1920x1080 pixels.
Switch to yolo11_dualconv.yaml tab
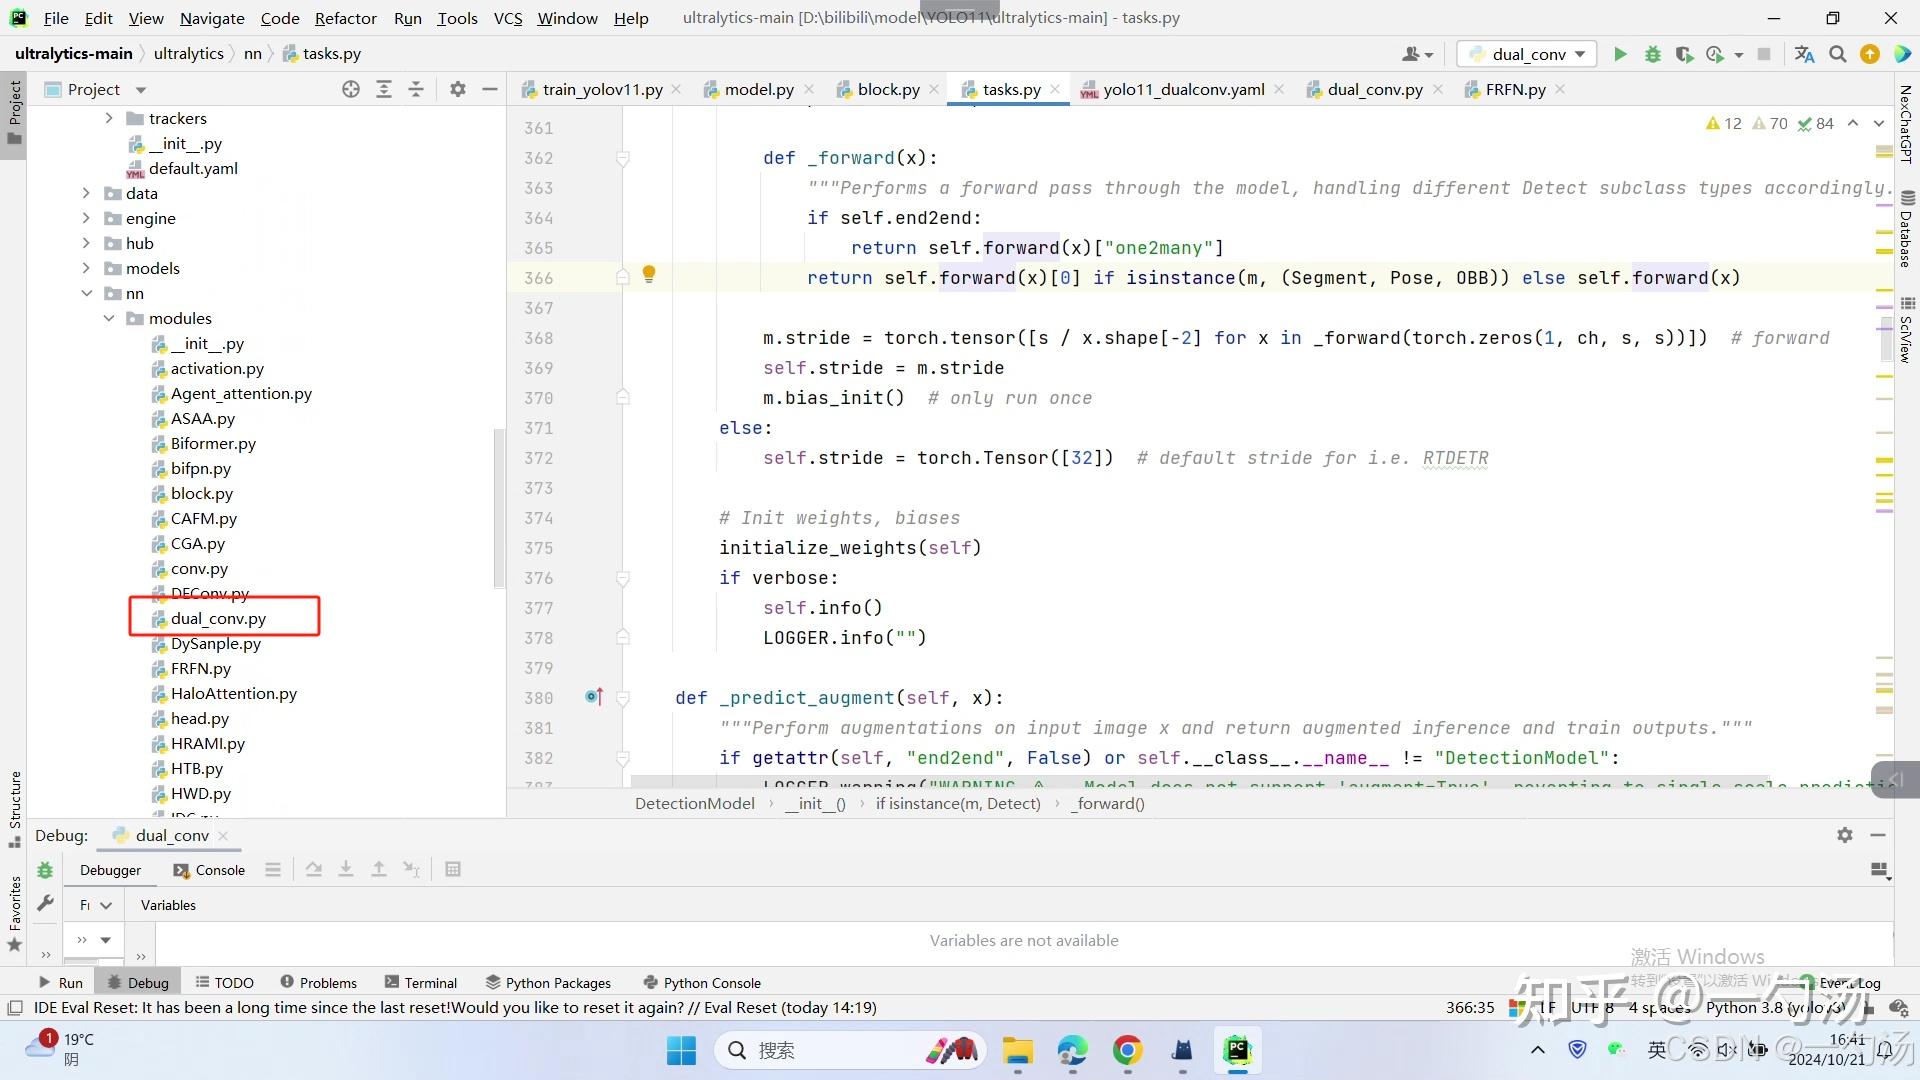point(1183,89)
